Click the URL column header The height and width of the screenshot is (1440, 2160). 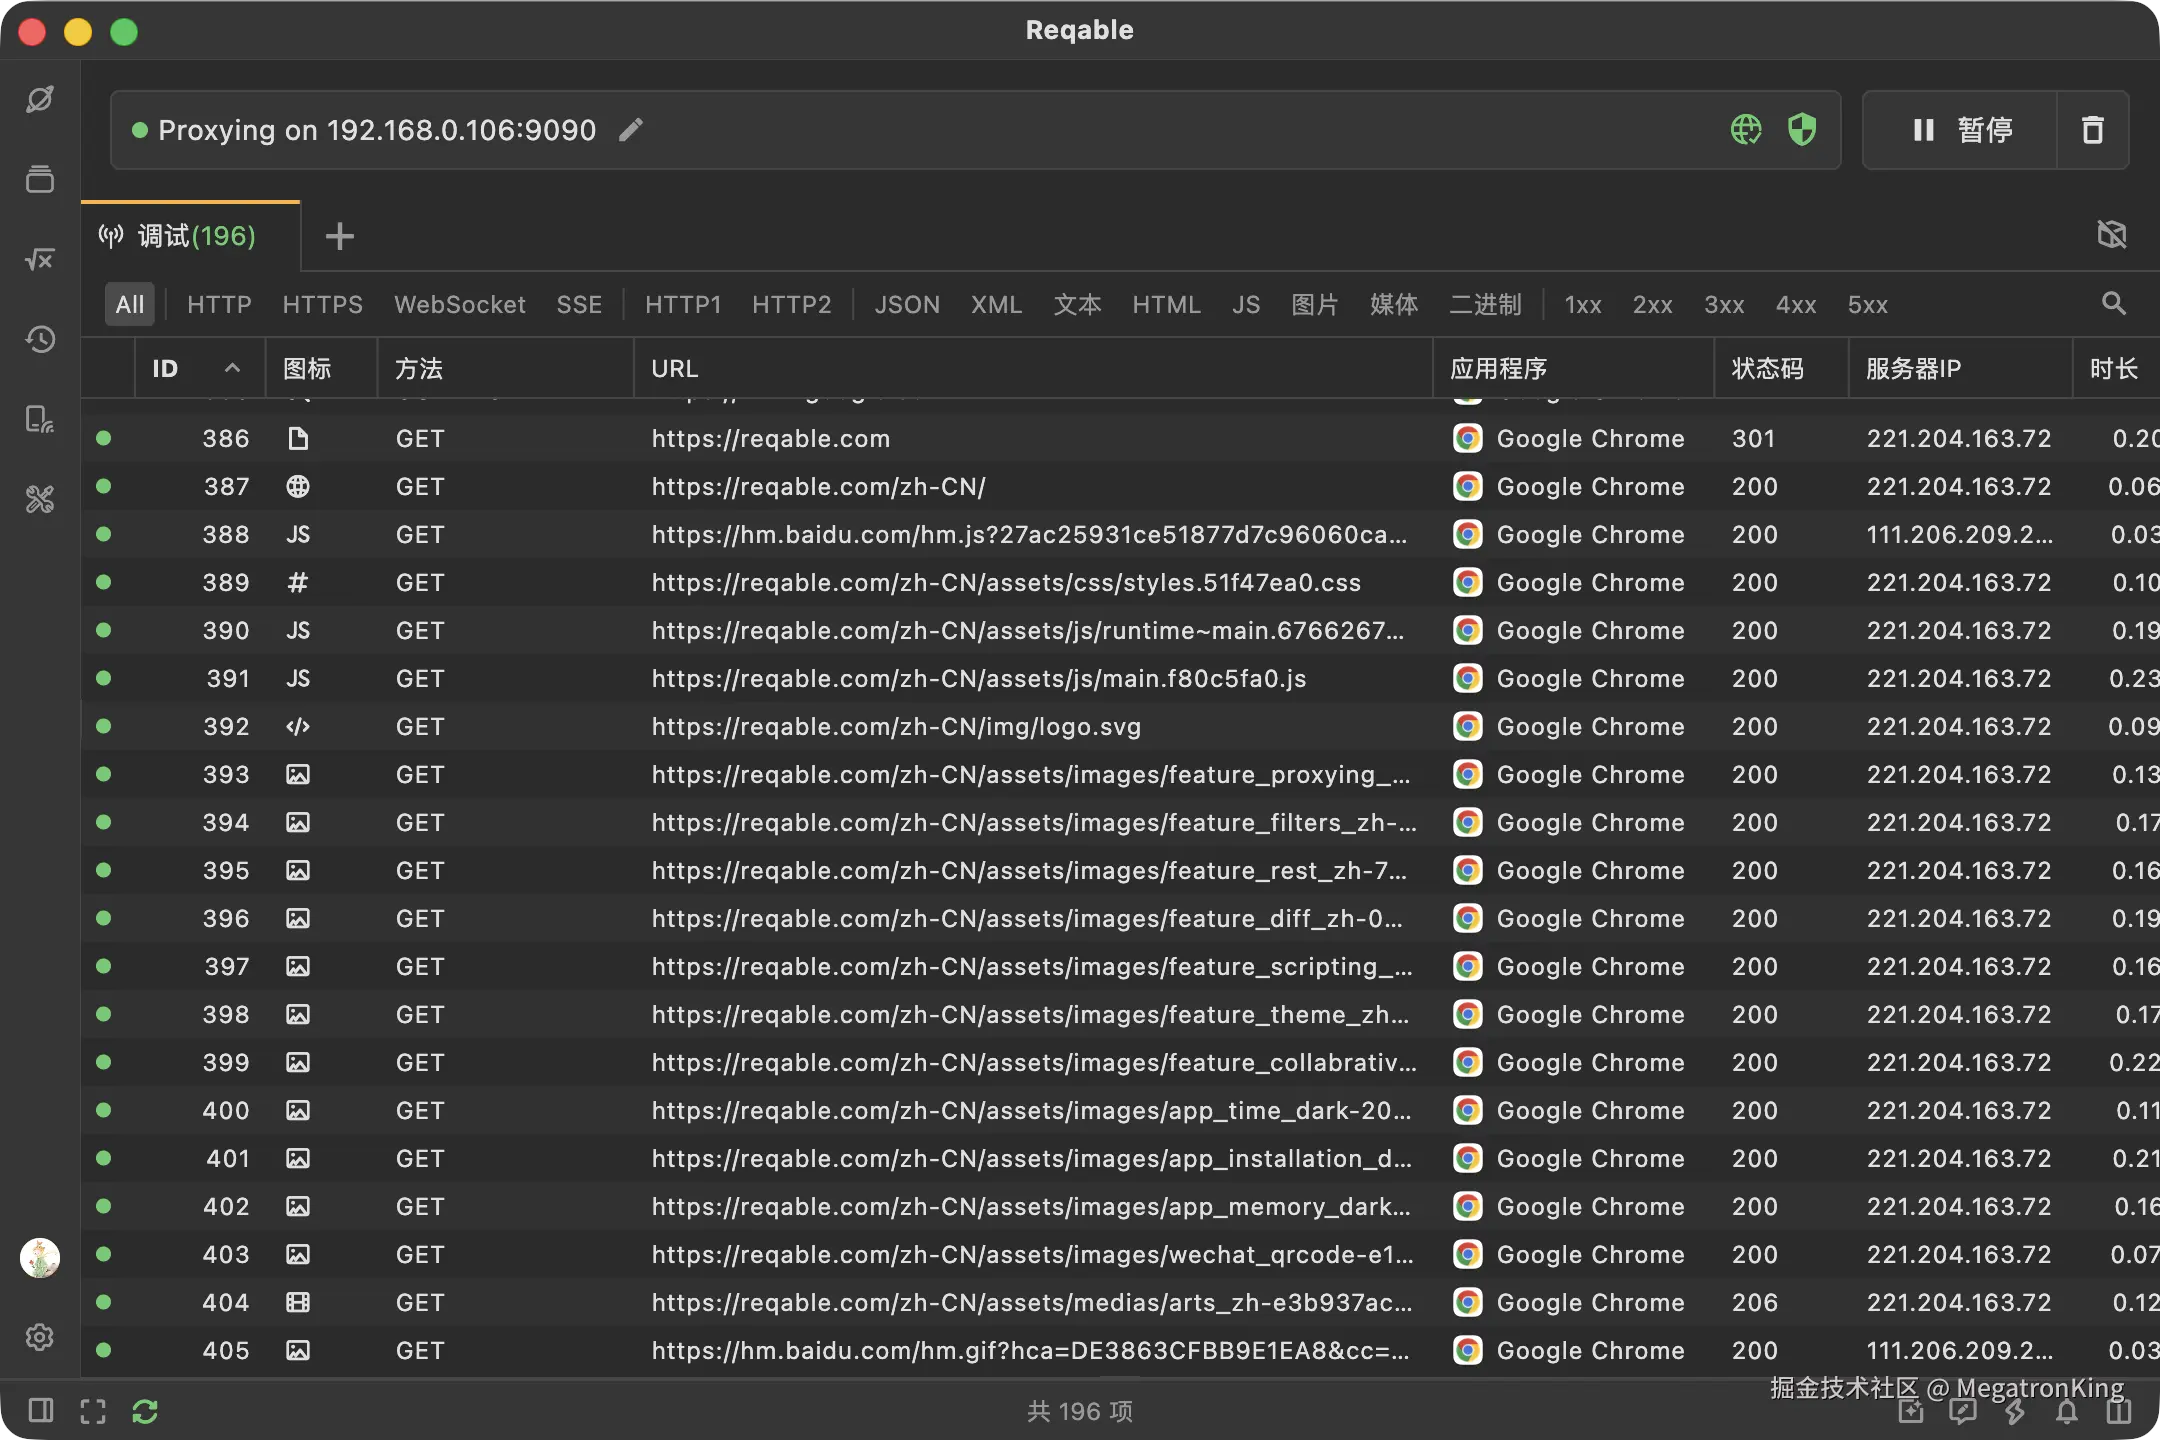click(x=1033, y=369)
